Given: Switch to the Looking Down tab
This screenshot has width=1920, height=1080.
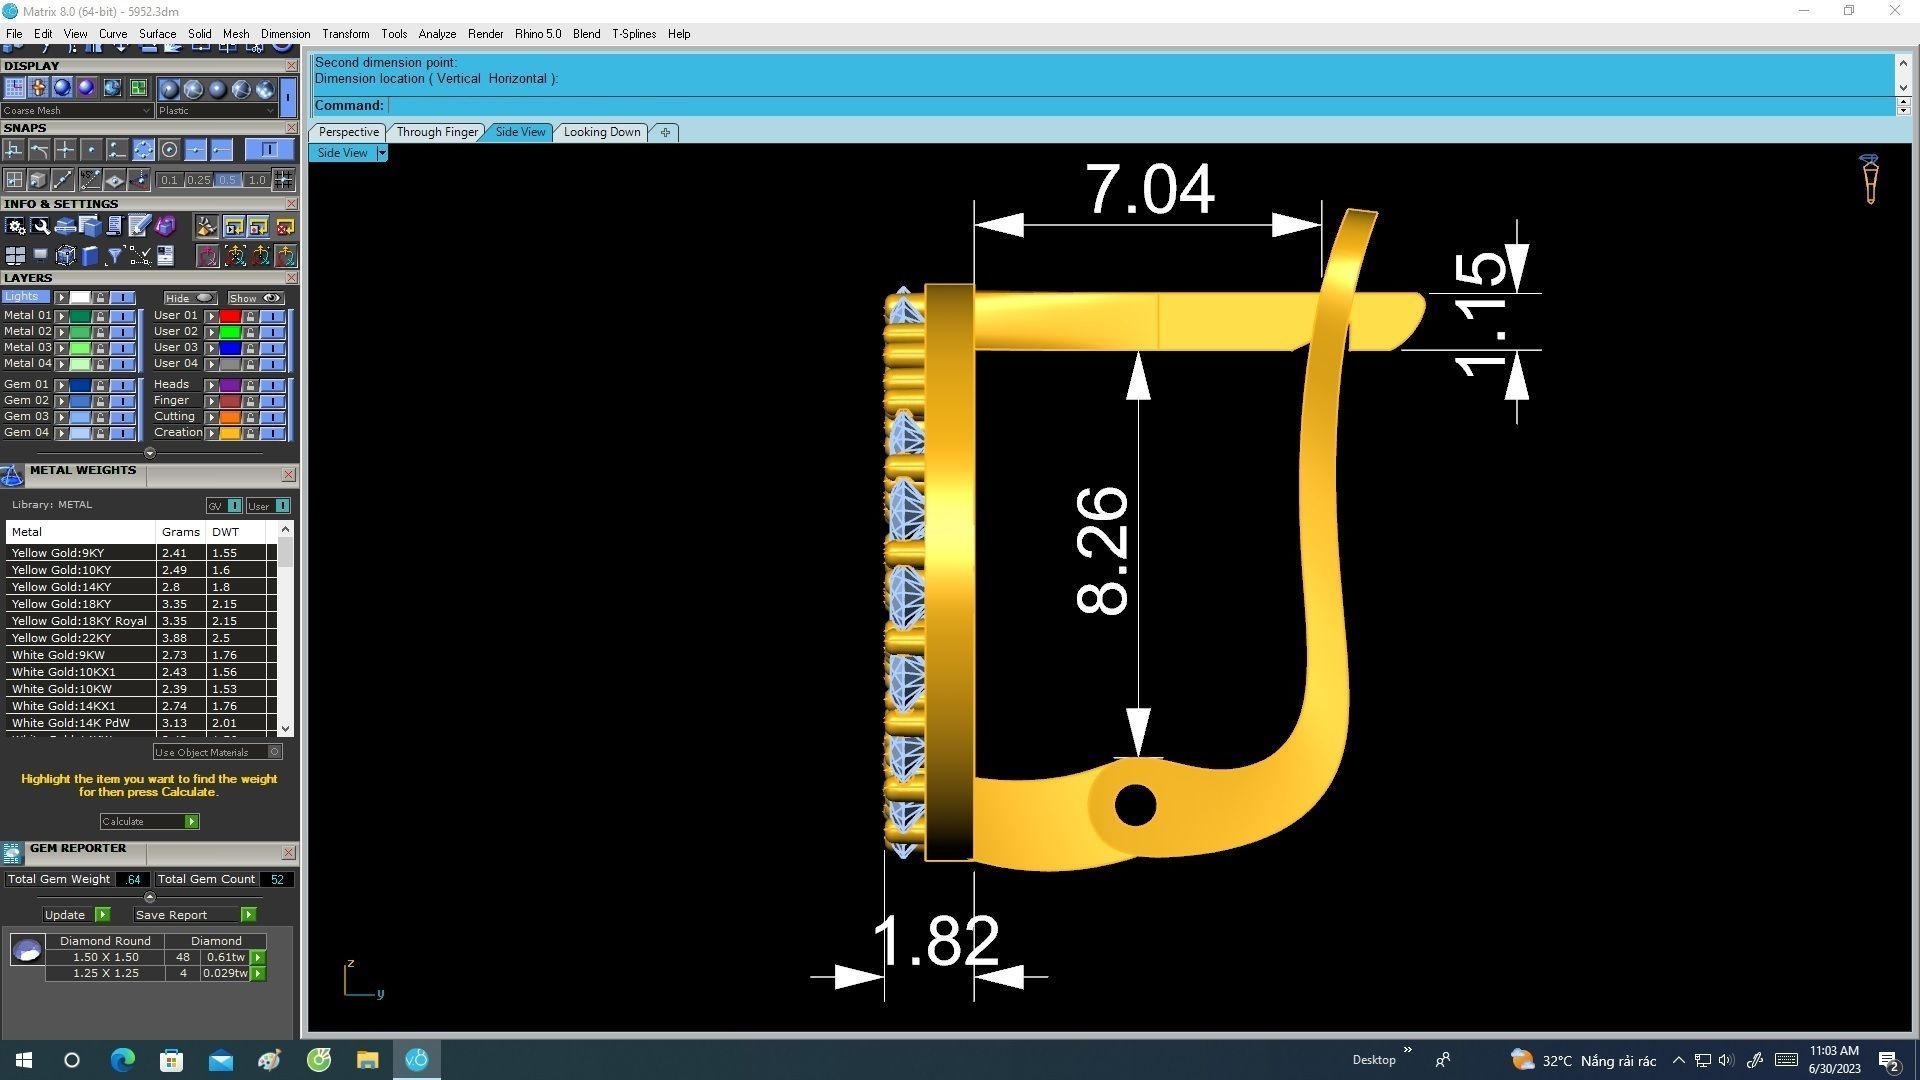Looking at the screenshot, I should [x=601, y=132].
